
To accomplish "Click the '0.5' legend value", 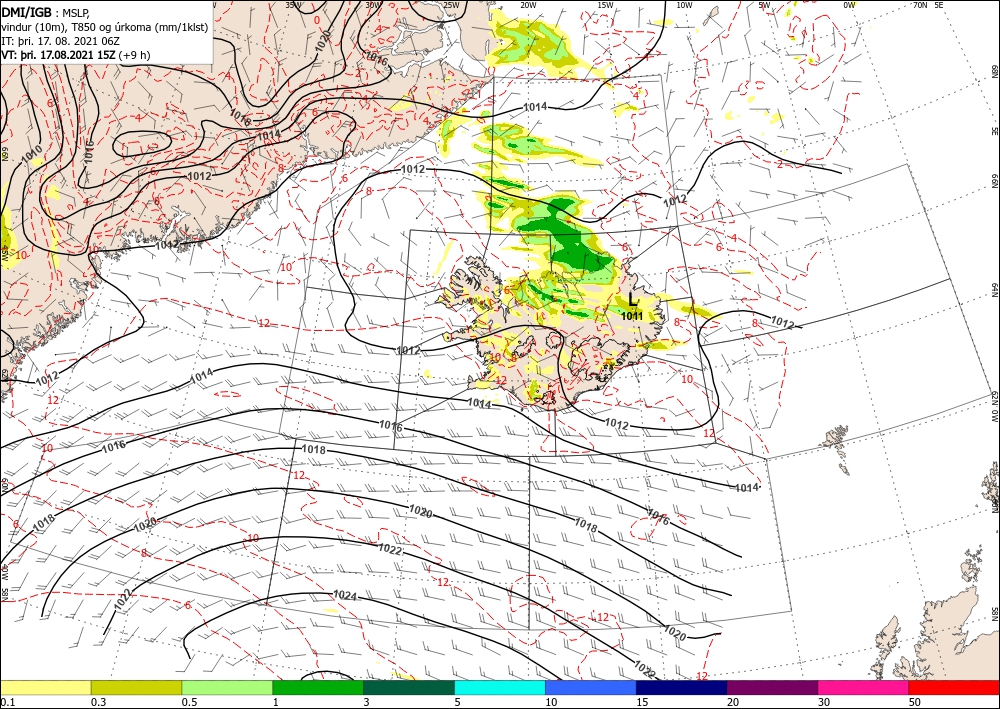I will click(189, 702).
